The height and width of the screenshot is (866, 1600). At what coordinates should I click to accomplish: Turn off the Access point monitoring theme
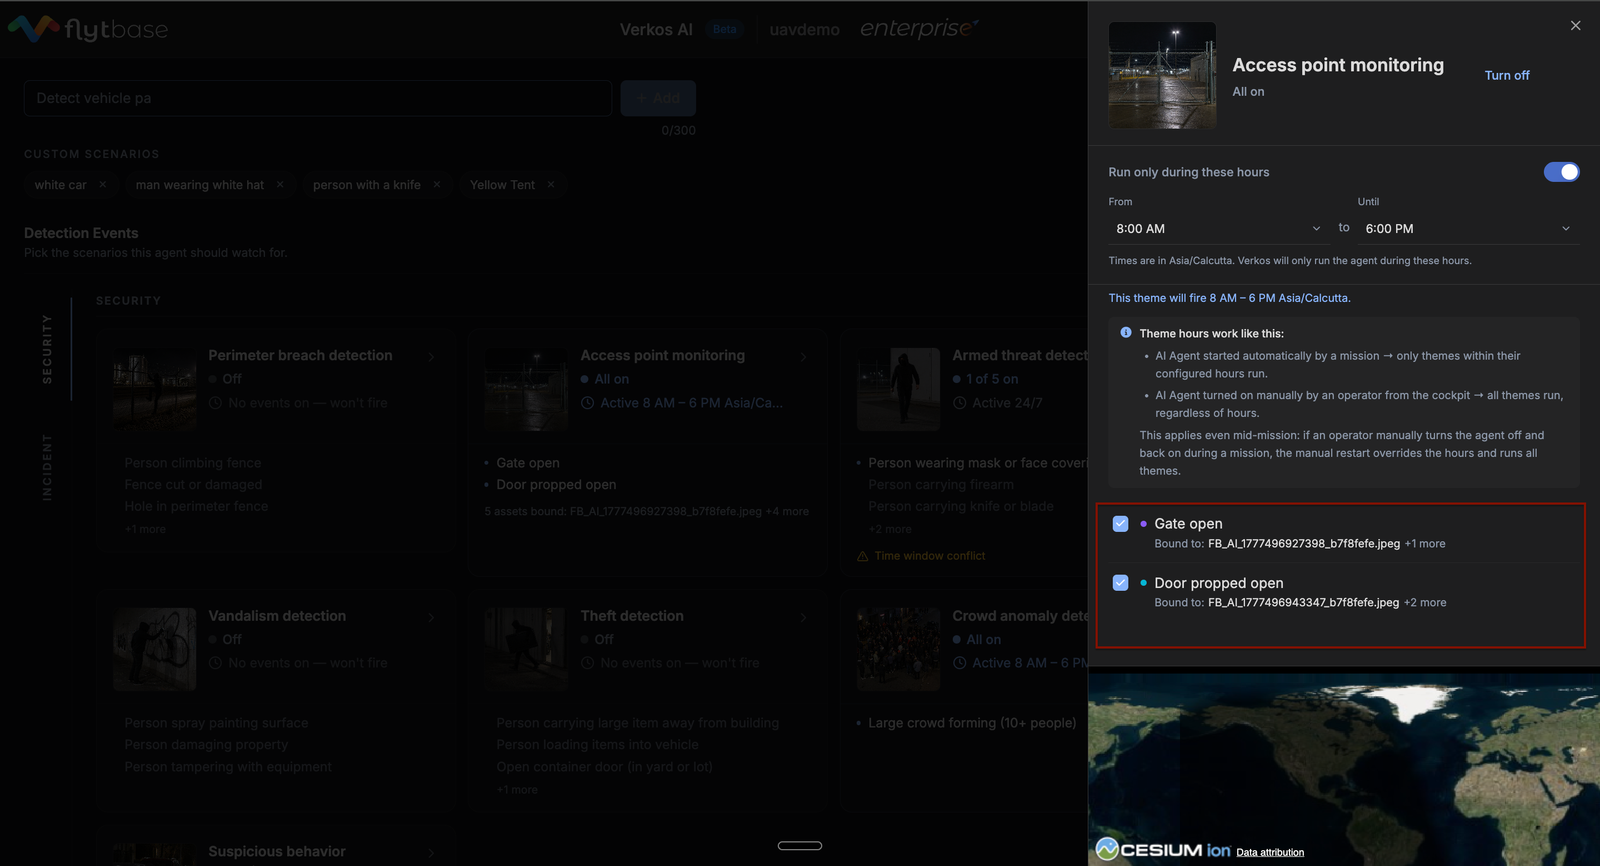click(1507, 75)
